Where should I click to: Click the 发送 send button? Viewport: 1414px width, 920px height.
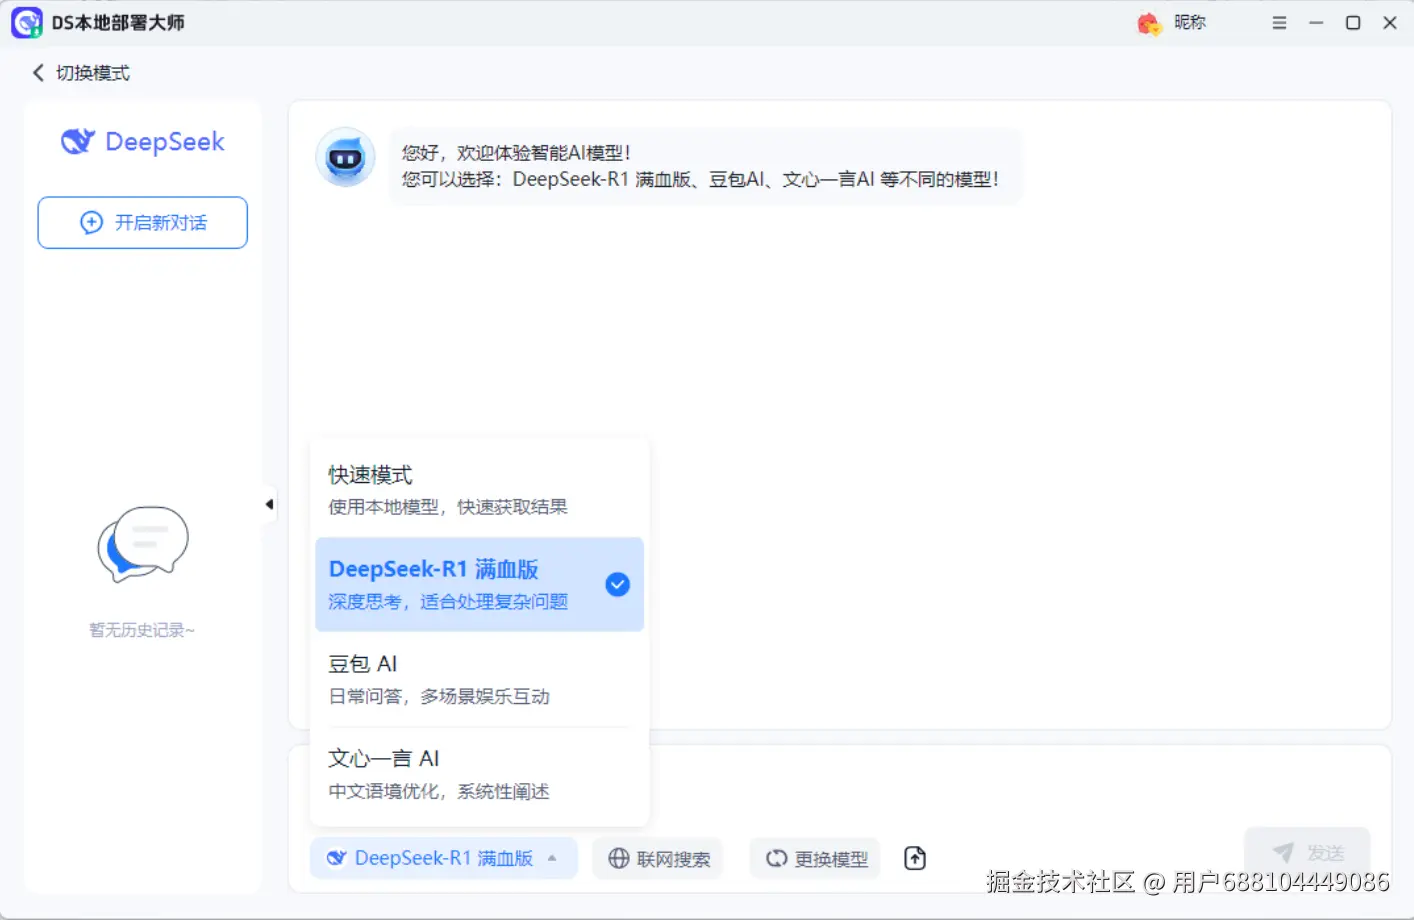(x=1307, y=851)
